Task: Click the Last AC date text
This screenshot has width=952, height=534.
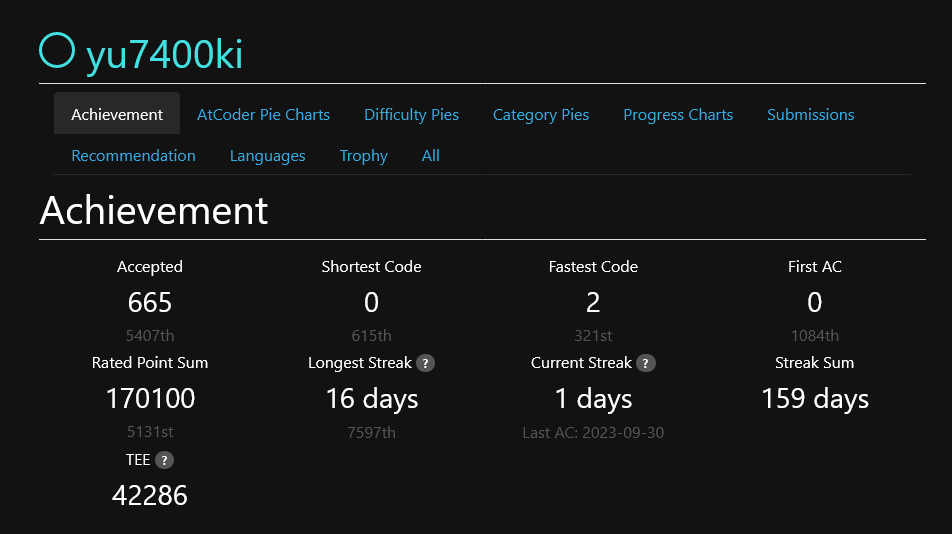Action: pos(593,433)
